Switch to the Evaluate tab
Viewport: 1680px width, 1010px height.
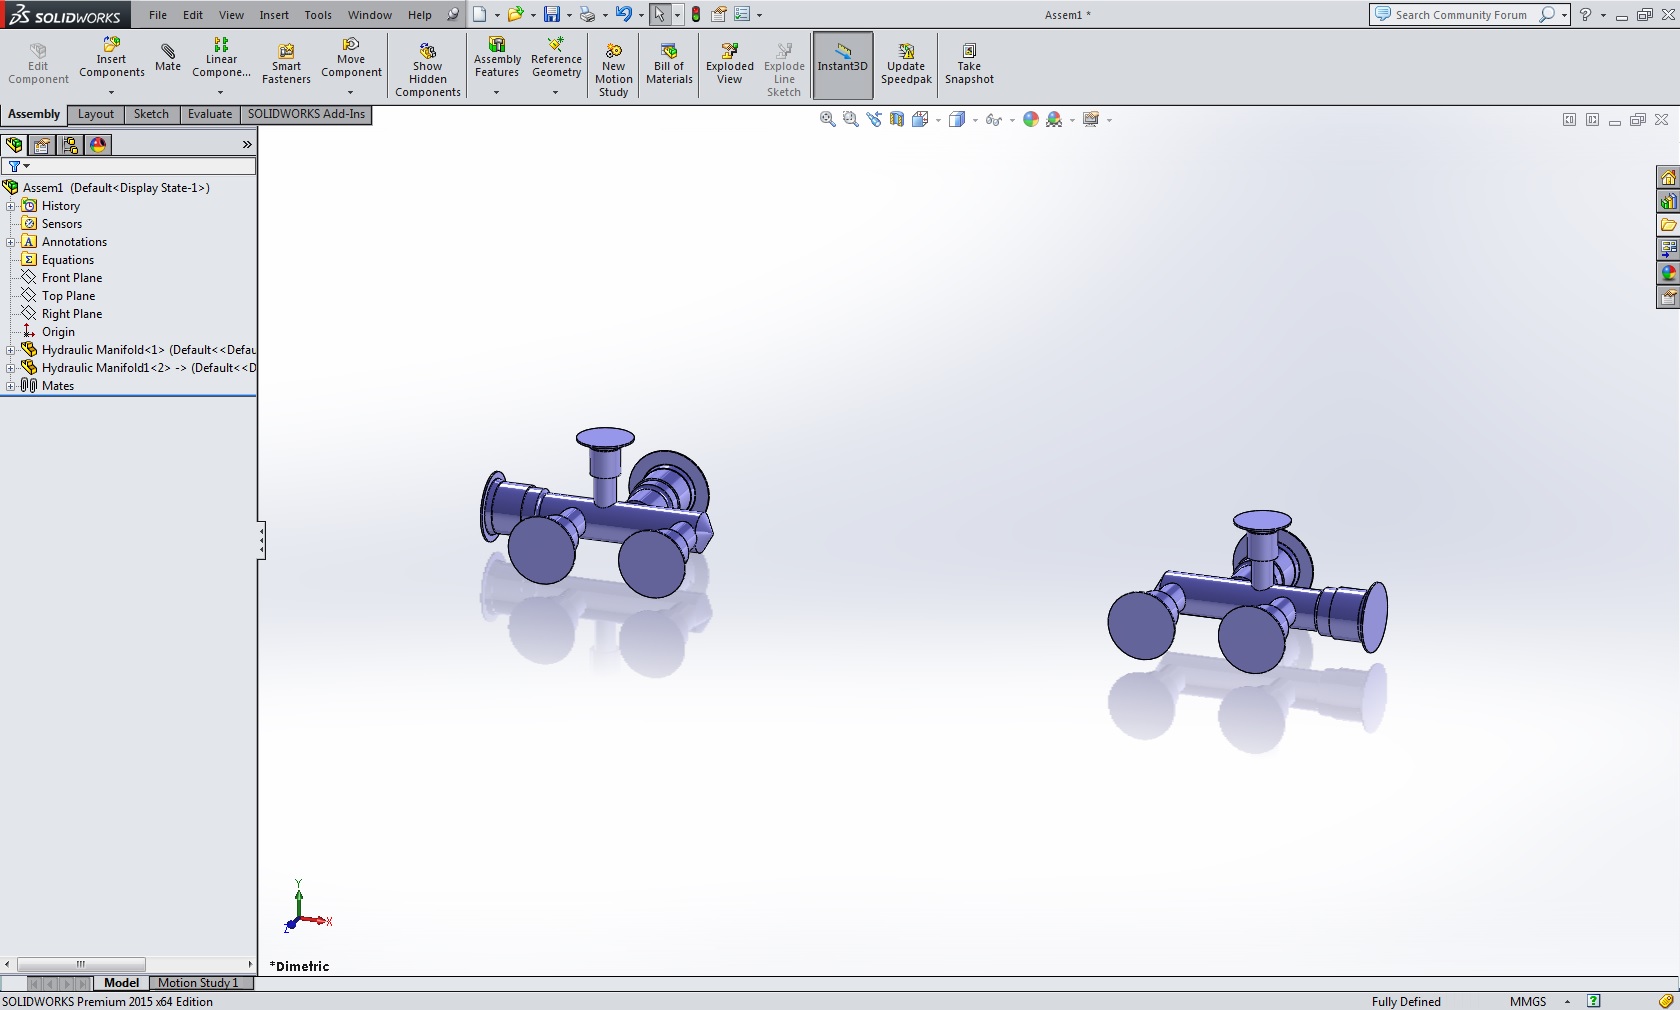pyautogui.click(x=209, y=114)
